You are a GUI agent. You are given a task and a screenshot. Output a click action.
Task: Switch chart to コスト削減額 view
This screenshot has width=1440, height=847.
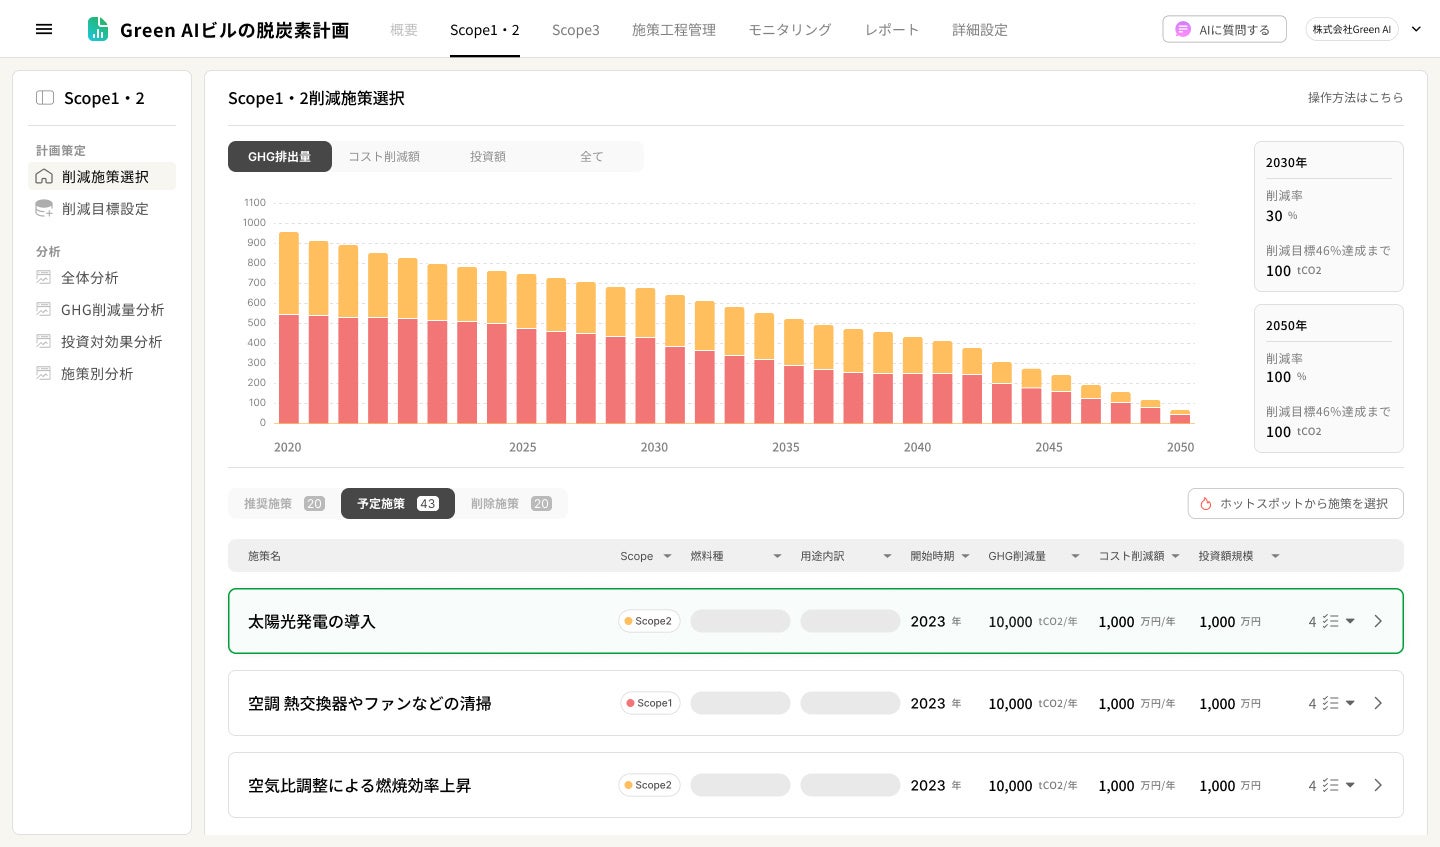click(384, 156)
